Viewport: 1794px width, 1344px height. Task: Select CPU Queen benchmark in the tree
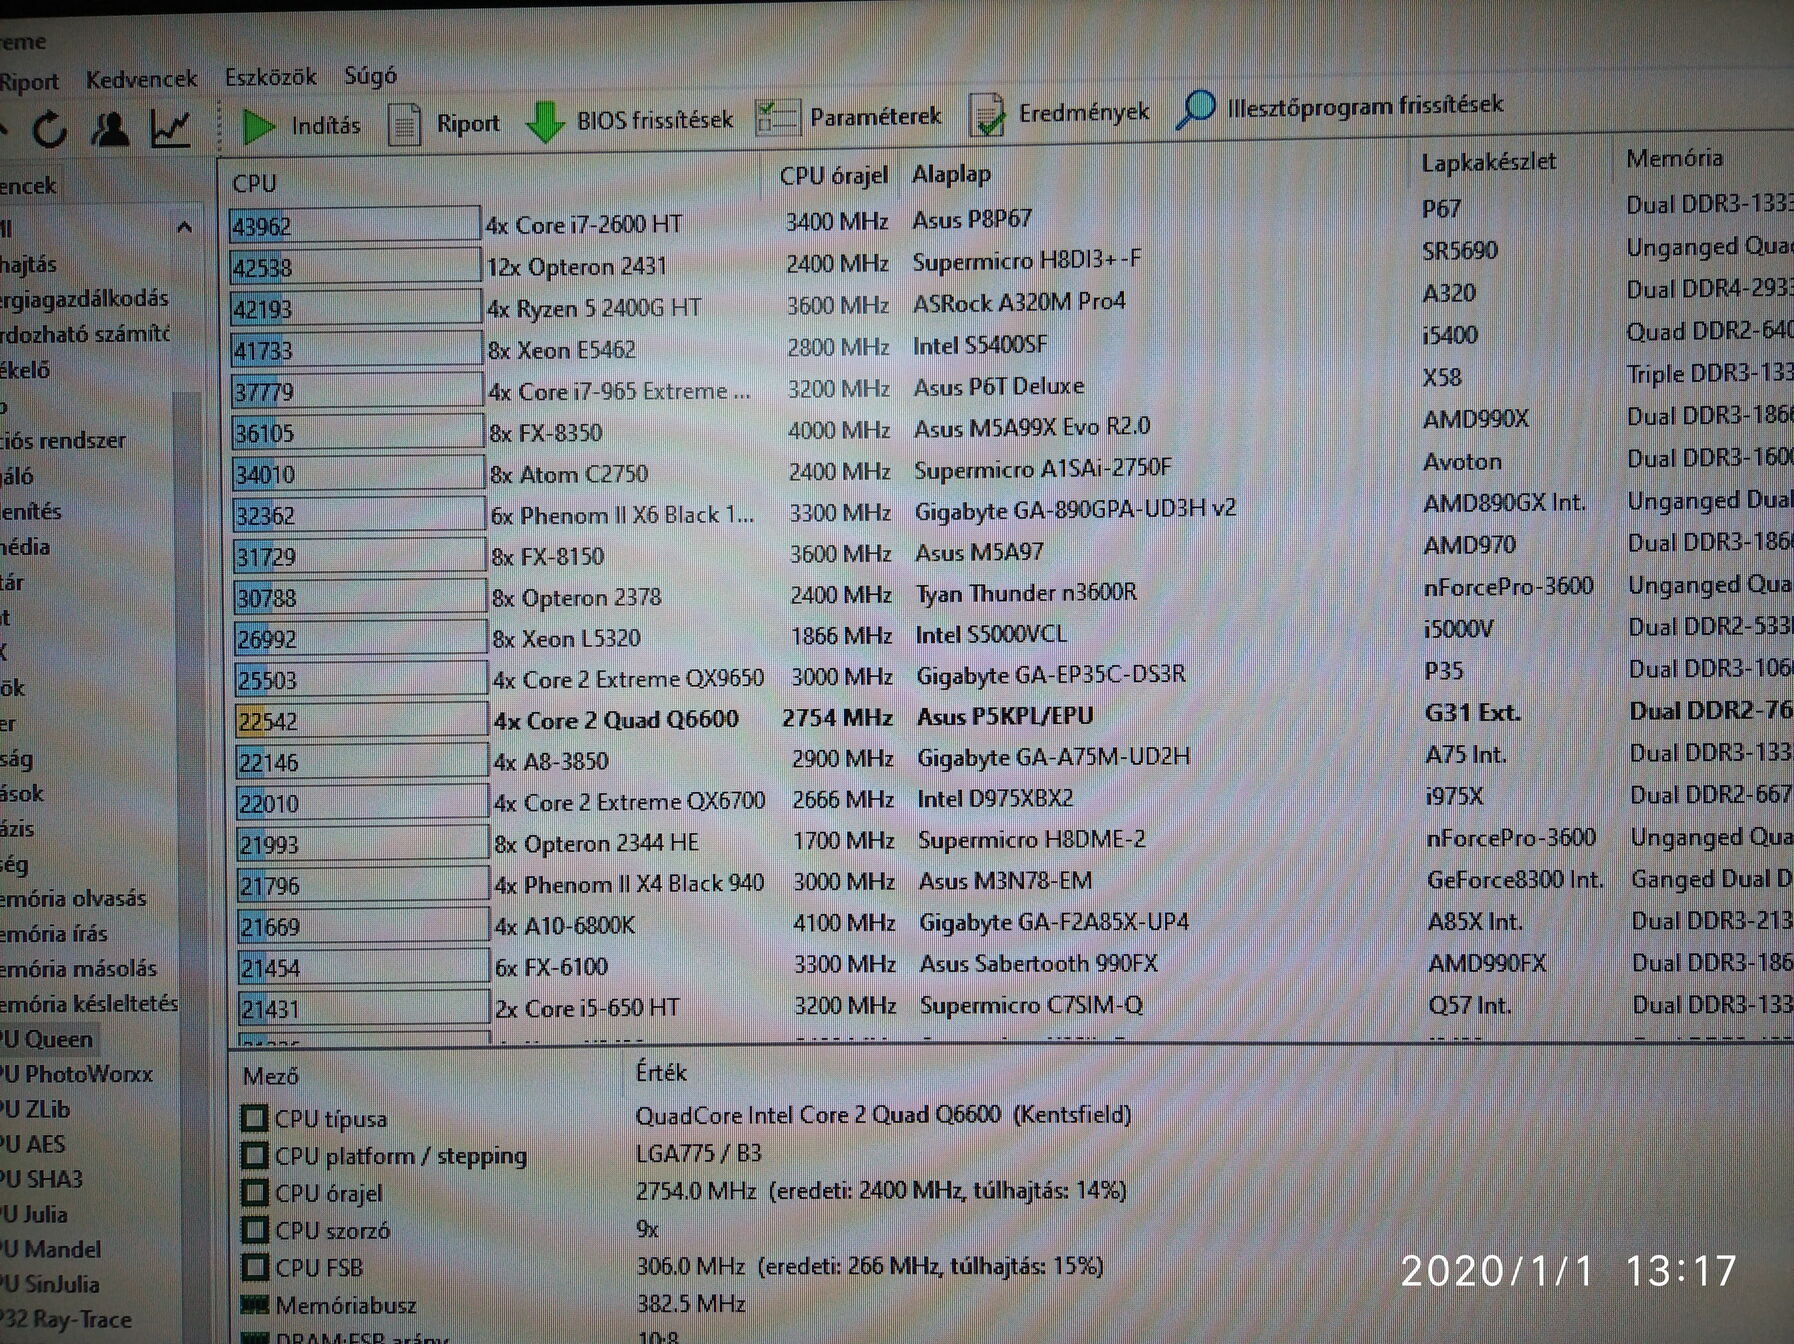tap(46, 1039)
